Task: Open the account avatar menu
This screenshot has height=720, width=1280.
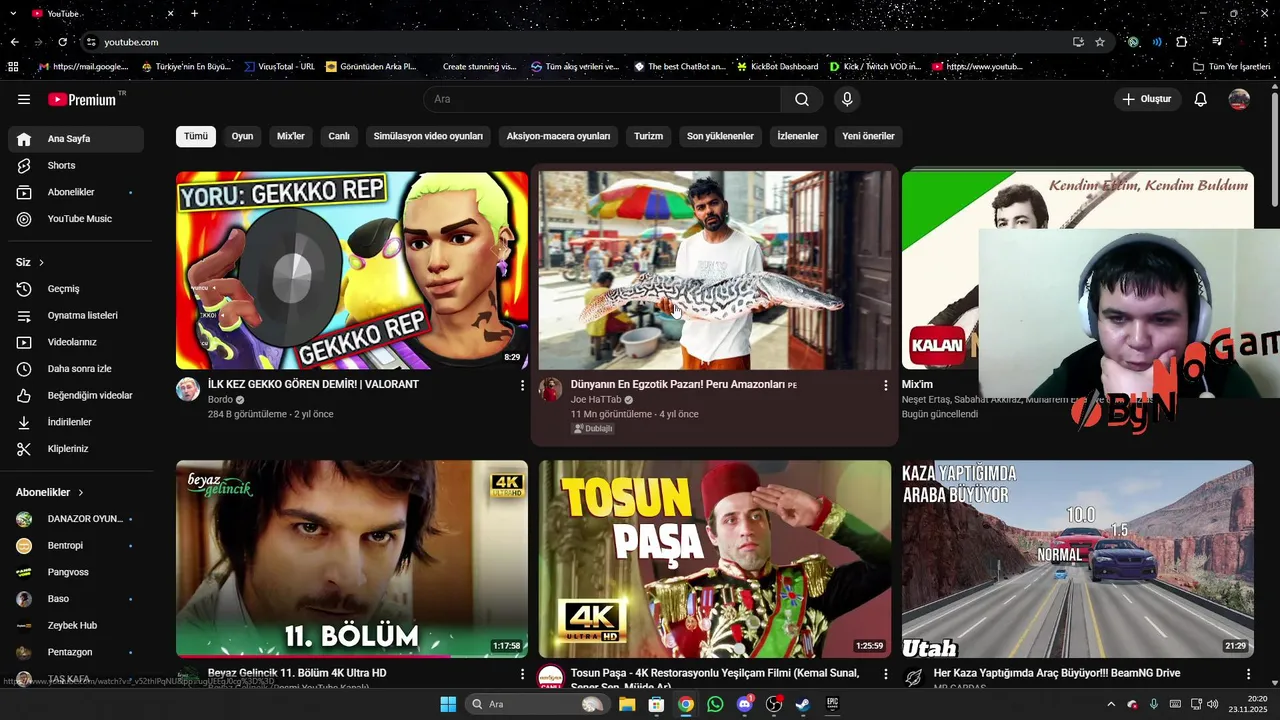Action: pos(1239,99)
